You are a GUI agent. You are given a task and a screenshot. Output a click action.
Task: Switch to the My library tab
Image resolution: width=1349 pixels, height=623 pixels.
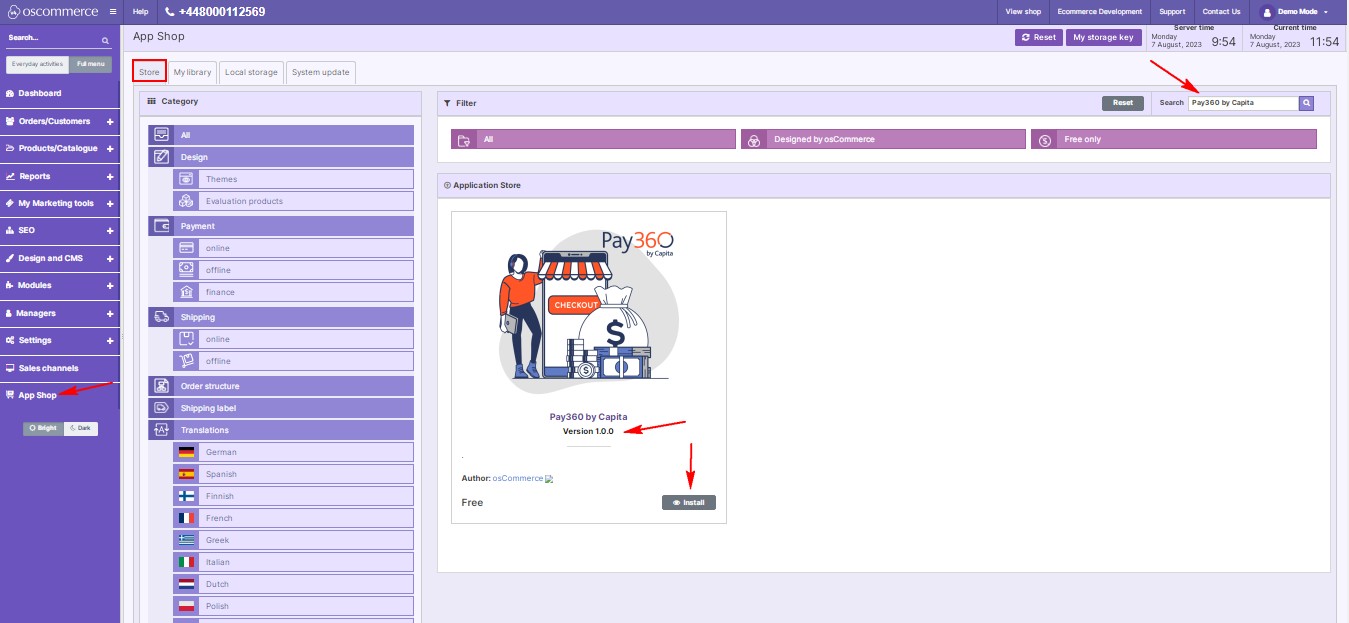pos(192,72)
